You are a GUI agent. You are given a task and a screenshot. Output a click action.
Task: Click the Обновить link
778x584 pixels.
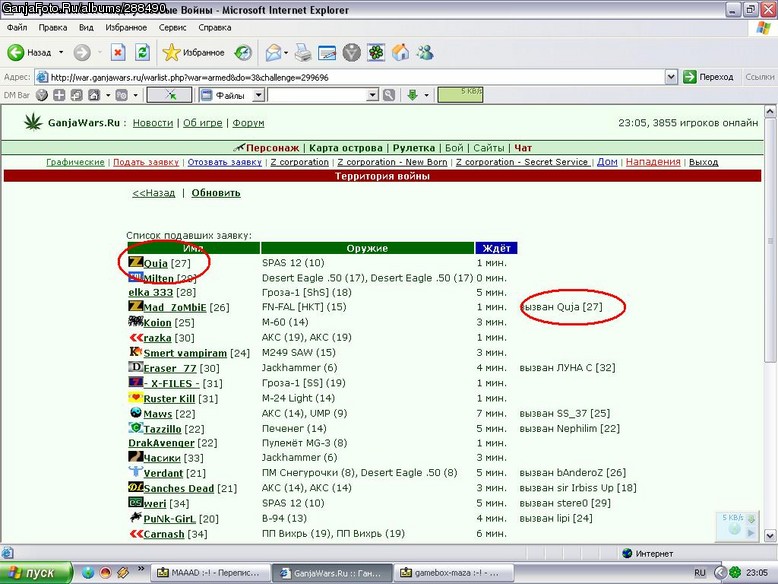tap(216, 193)
